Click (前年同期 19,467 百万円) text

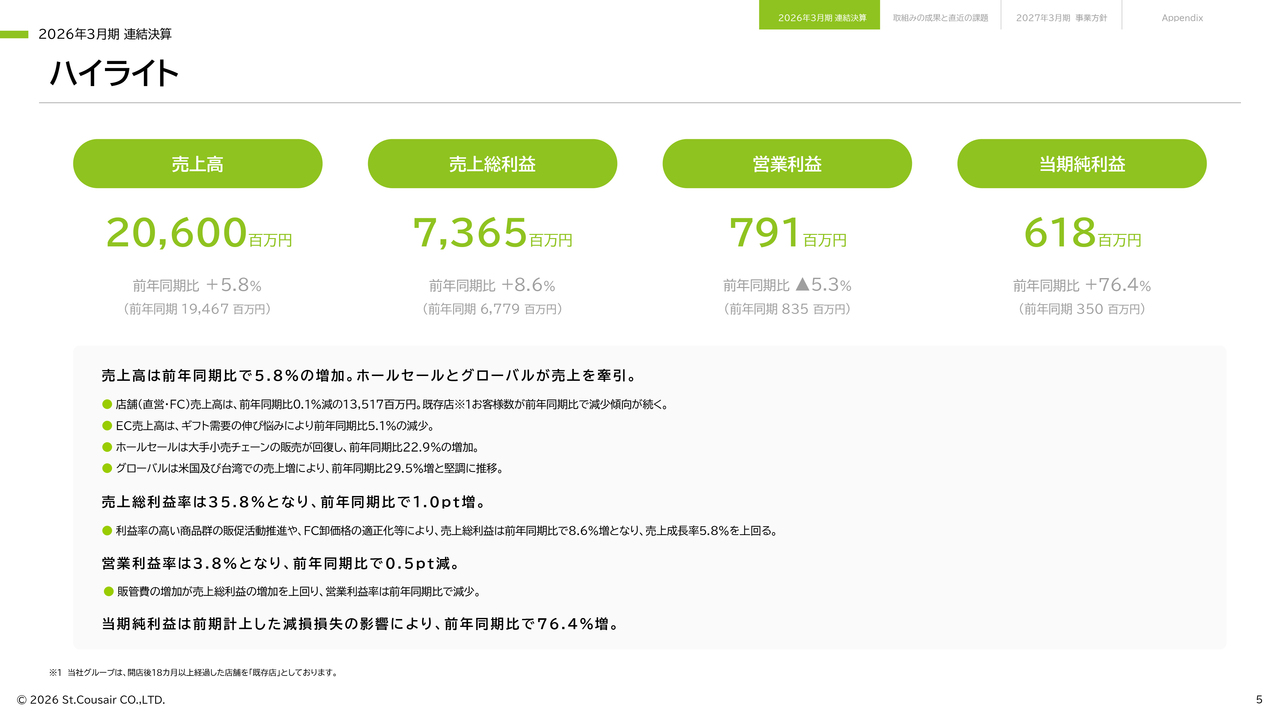[197, 309]
